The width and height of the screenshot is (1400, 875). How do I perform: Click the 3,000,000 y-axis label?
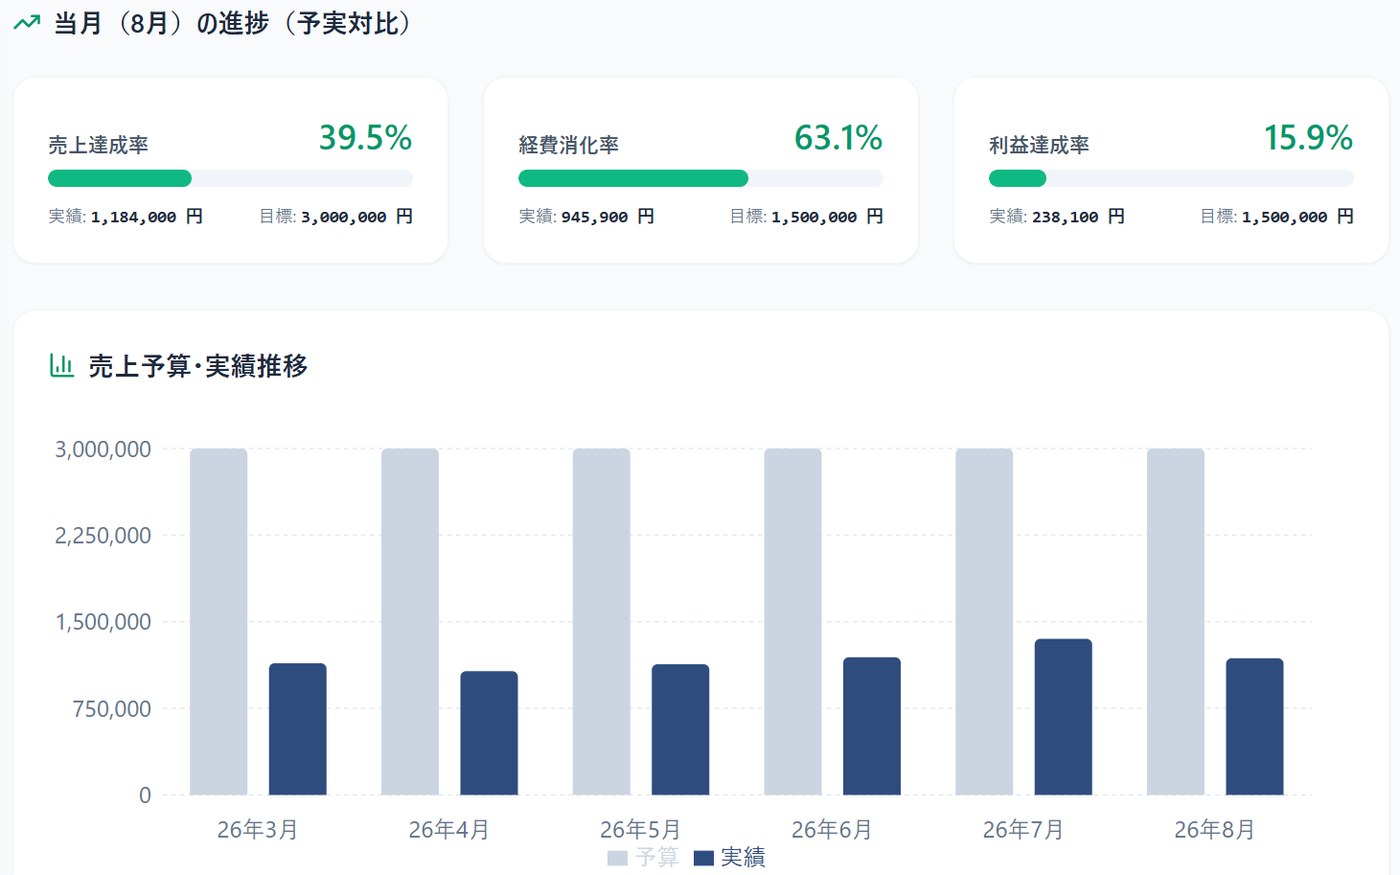[x=103, y=449]
